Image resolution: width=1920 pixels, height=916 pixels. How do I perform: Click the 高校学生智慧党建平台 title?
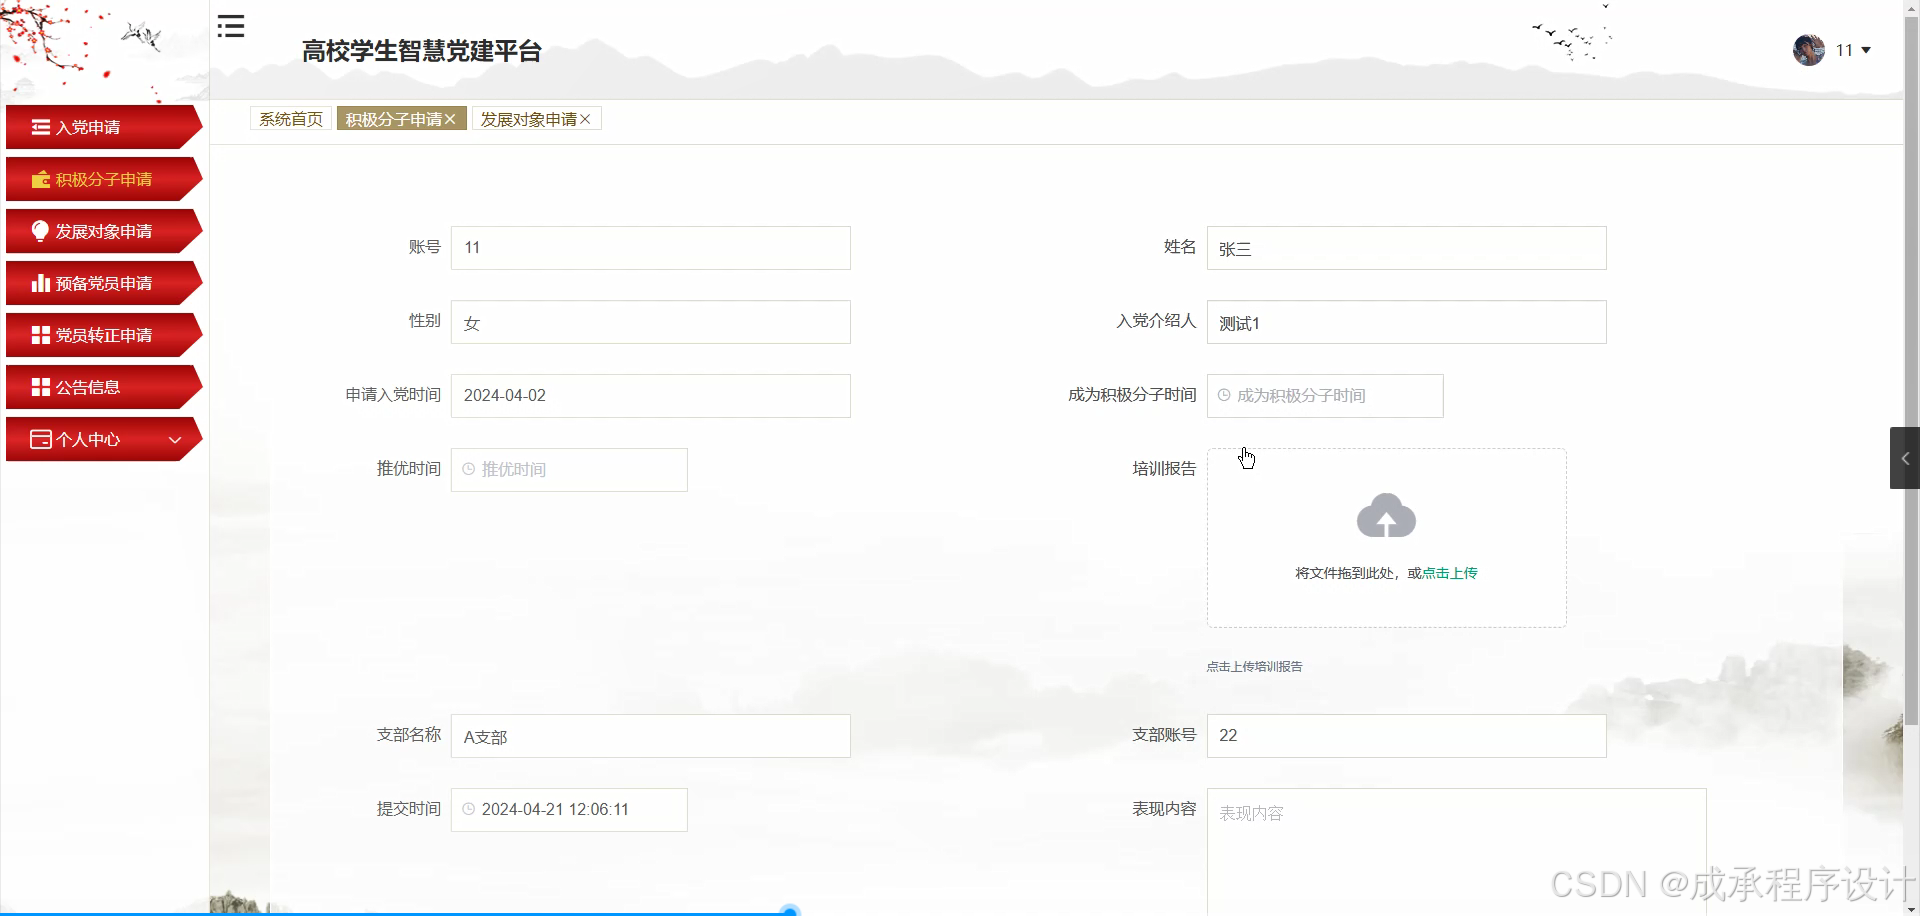tap(422, 52)
